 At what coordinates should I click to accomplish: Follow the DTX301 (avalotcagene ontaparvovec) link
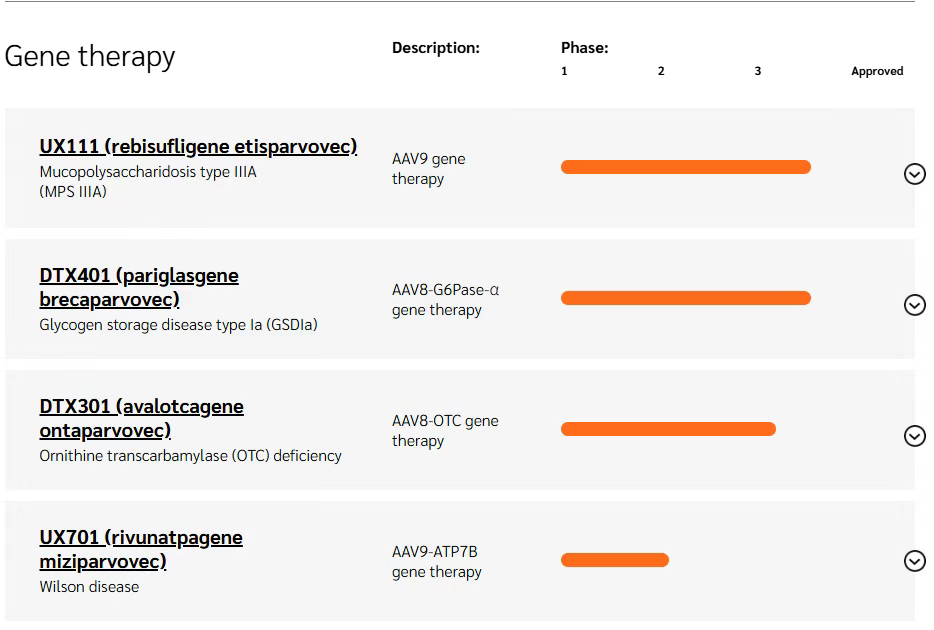141,418
